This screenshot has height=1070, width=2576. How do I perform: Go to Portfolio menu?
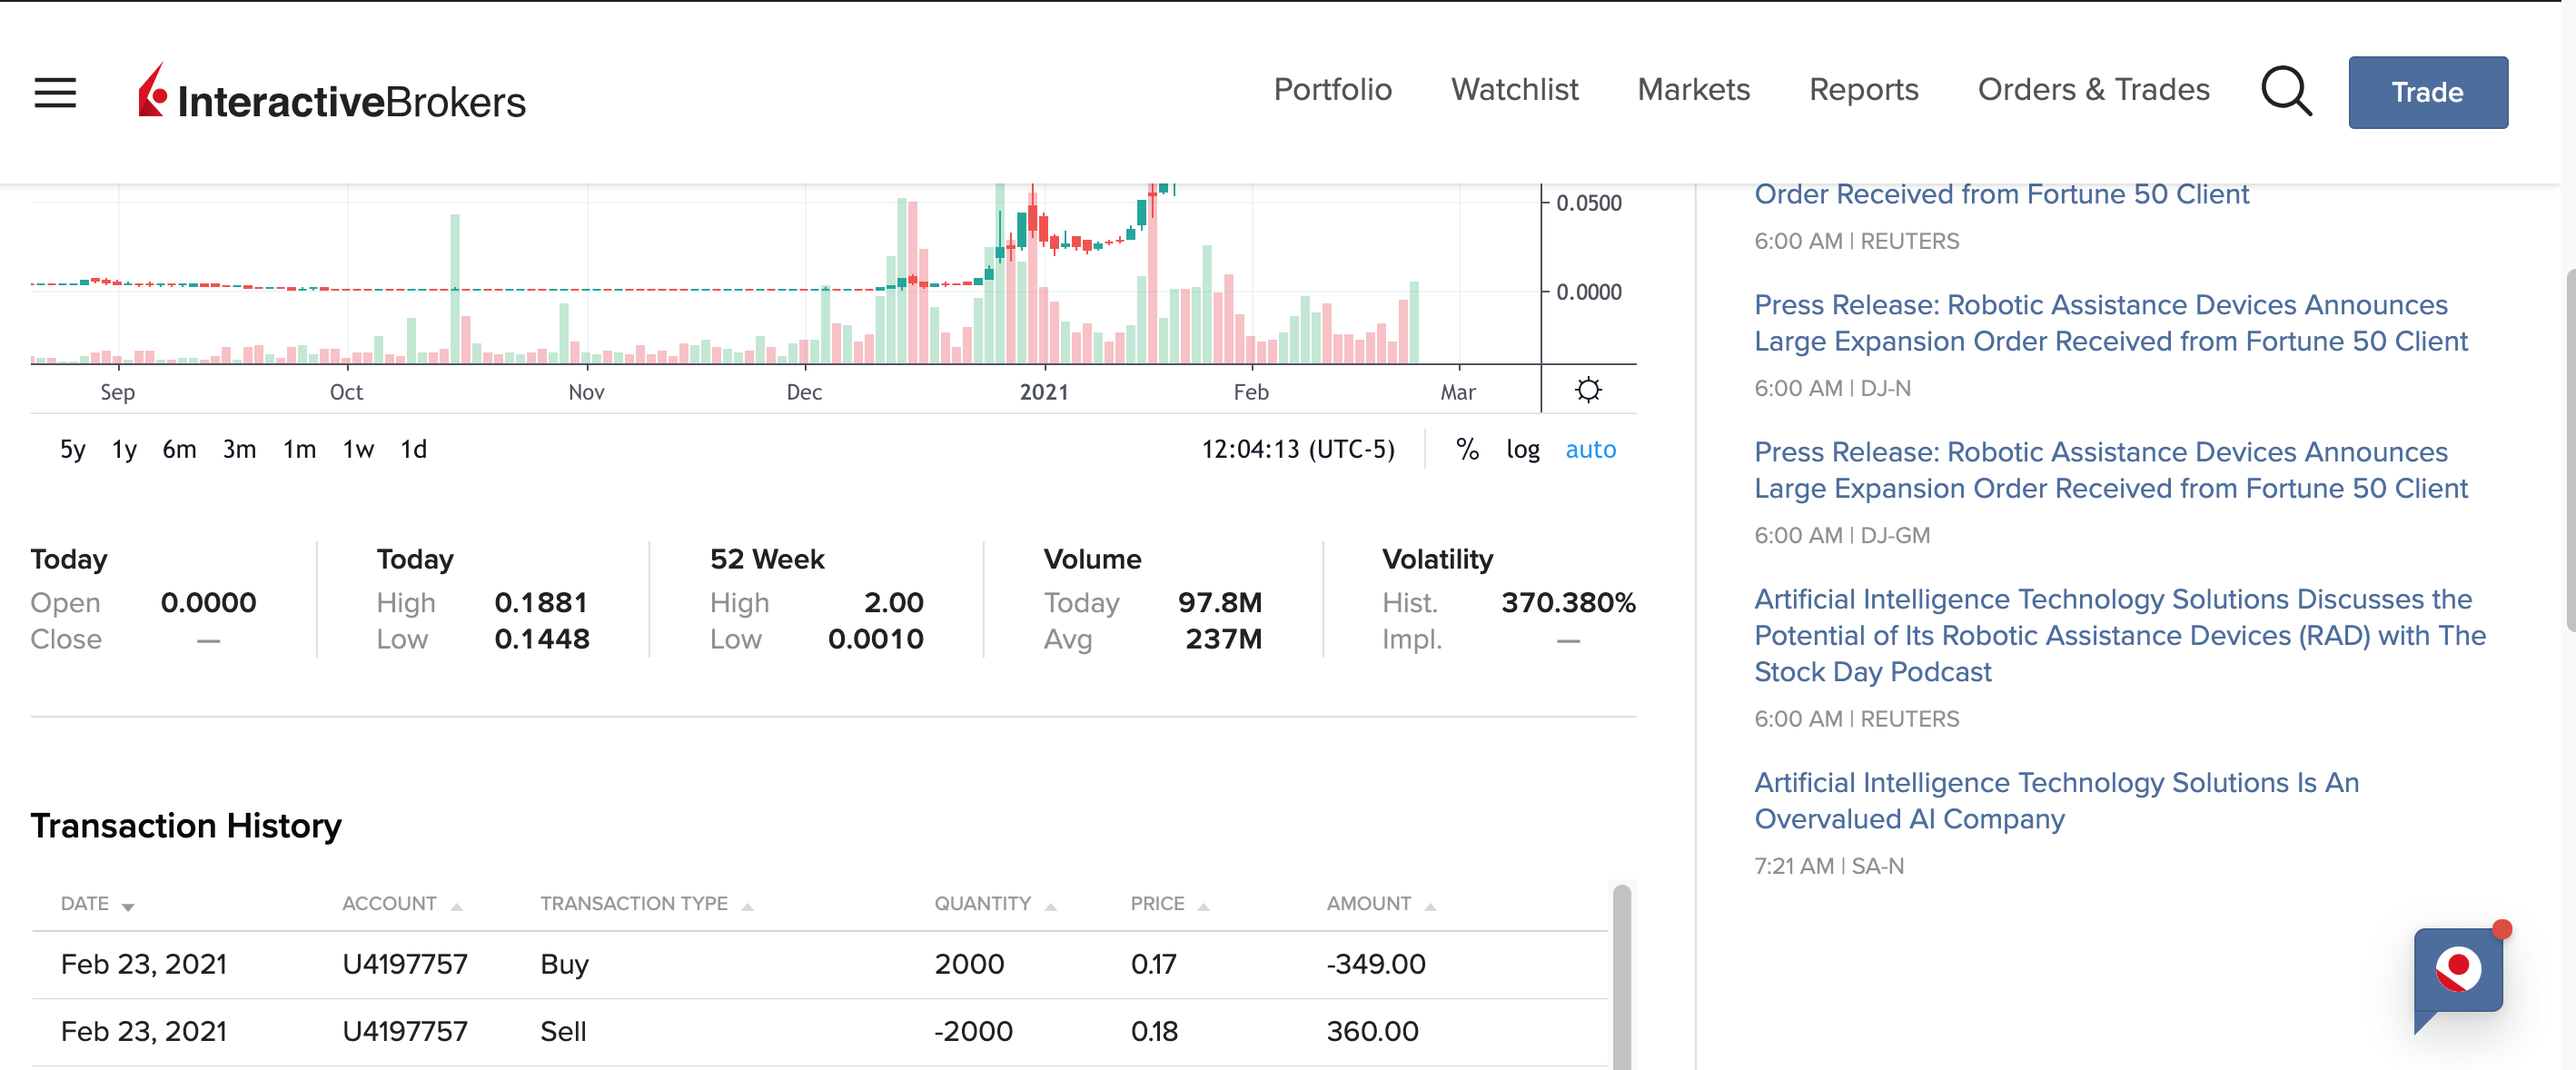[1332, 90]
